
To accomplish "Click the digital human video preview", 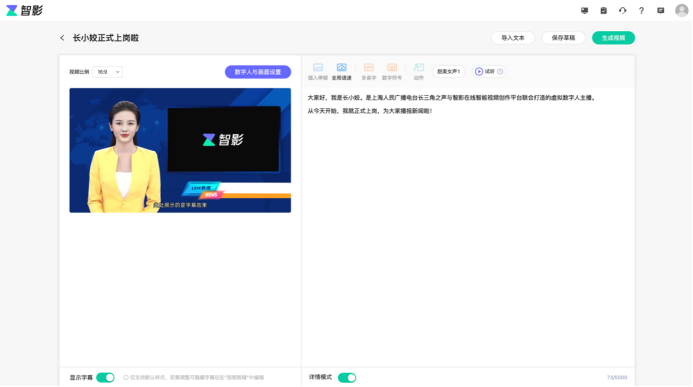I will [180, 150].
